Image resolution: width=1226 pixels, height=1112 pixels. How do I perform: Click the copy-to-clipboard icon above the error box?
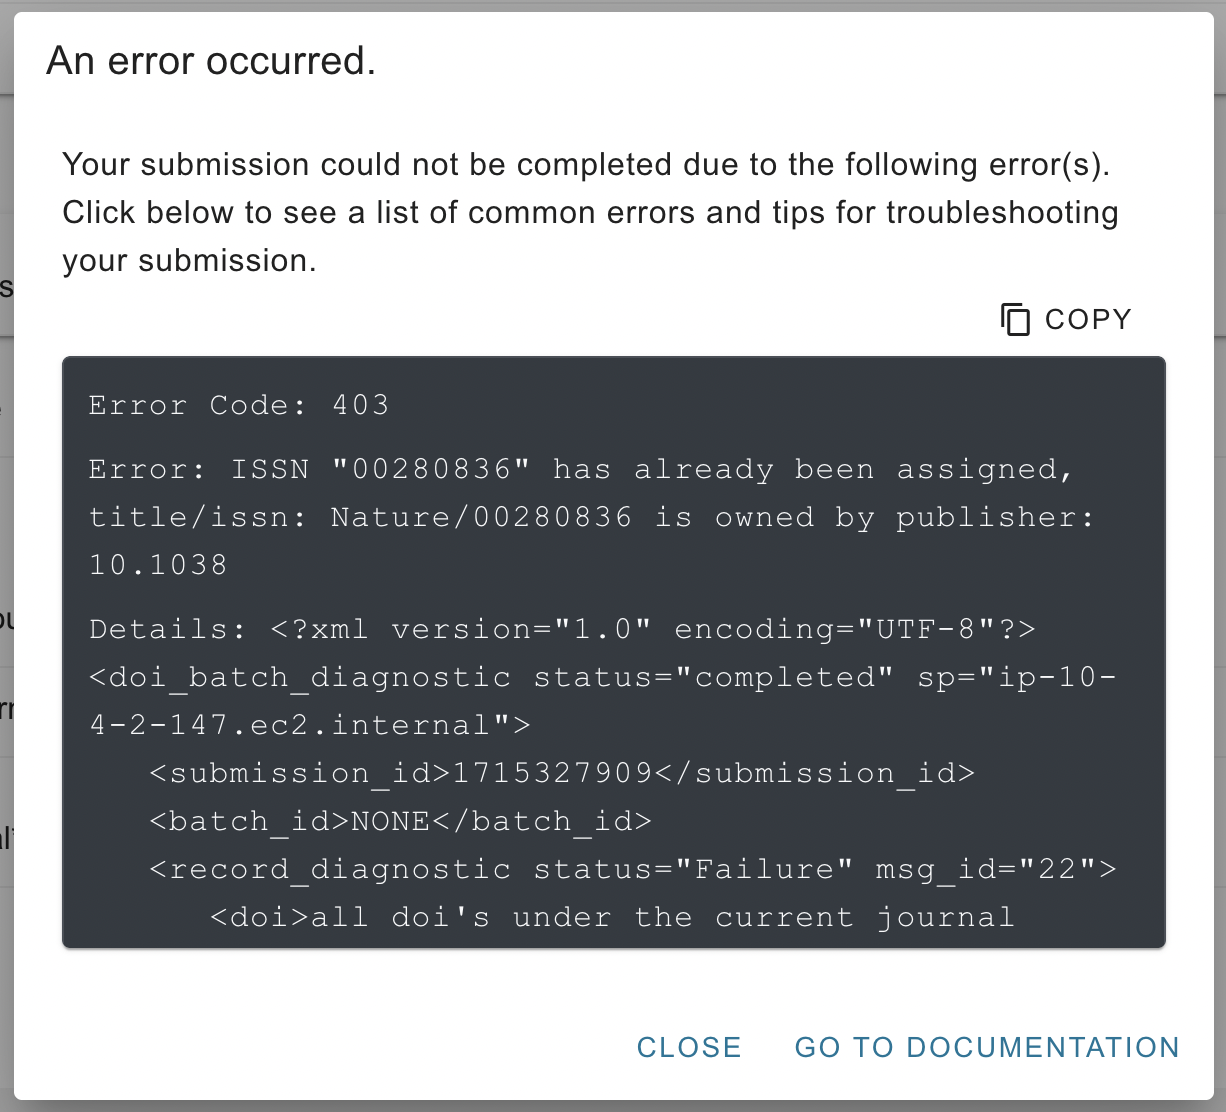tap(1015, 319)
